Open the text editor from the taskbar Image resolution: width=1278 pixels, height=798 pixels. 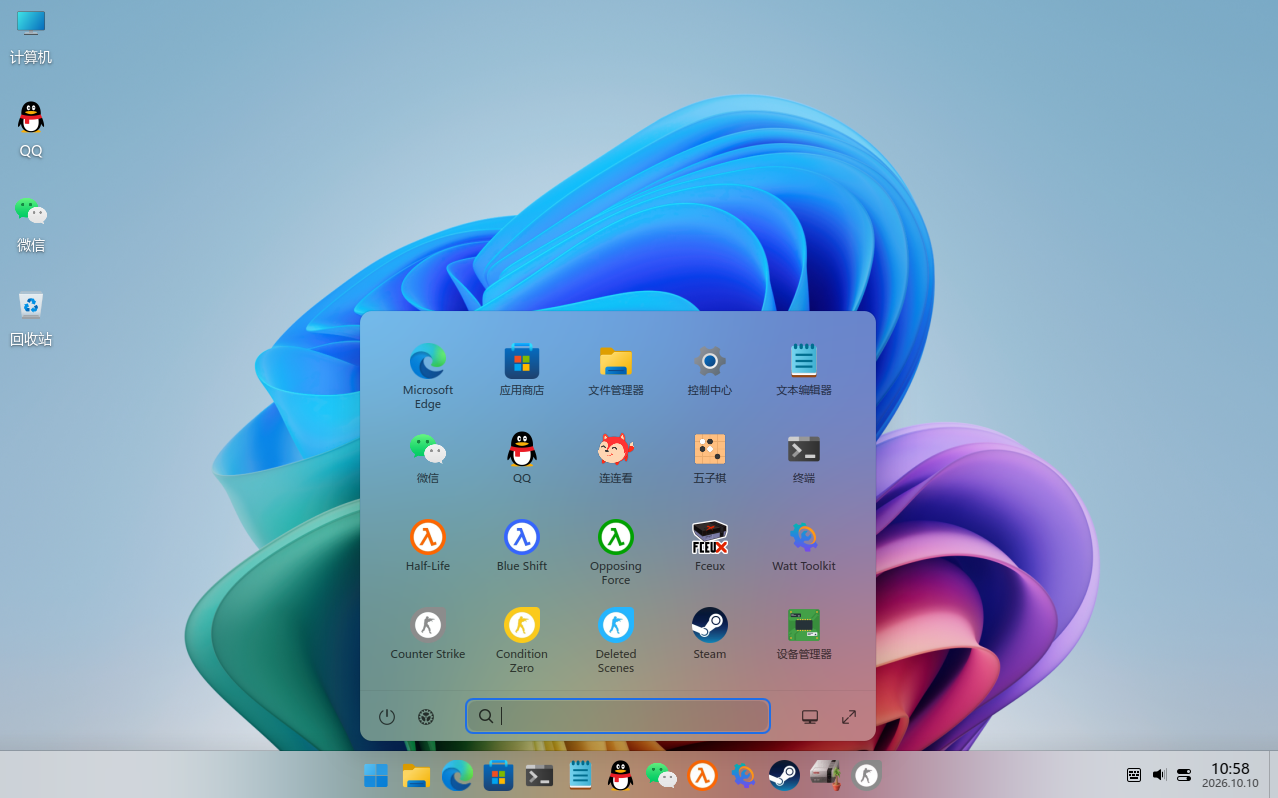(580, 775)
